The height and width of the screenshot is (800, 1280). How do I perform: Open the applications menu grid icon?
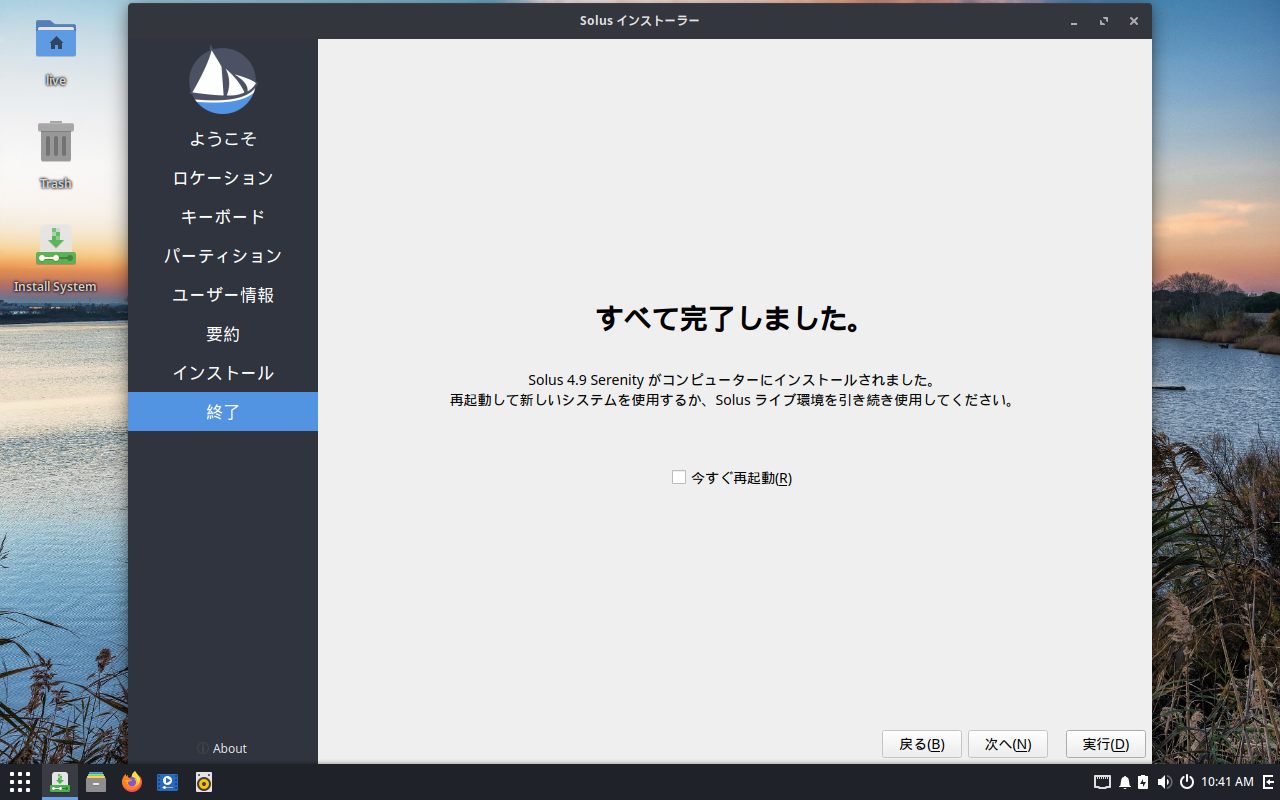coord(20,782)
